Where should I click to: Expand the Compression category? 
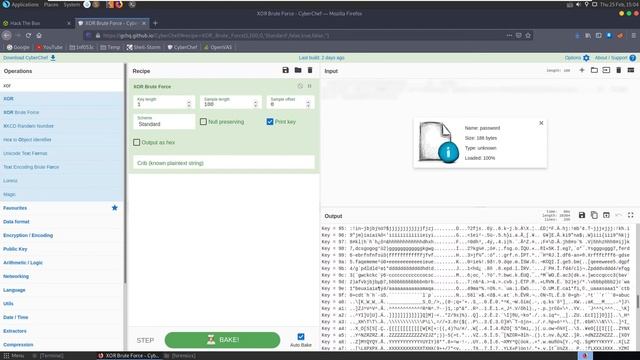(61, 345)
